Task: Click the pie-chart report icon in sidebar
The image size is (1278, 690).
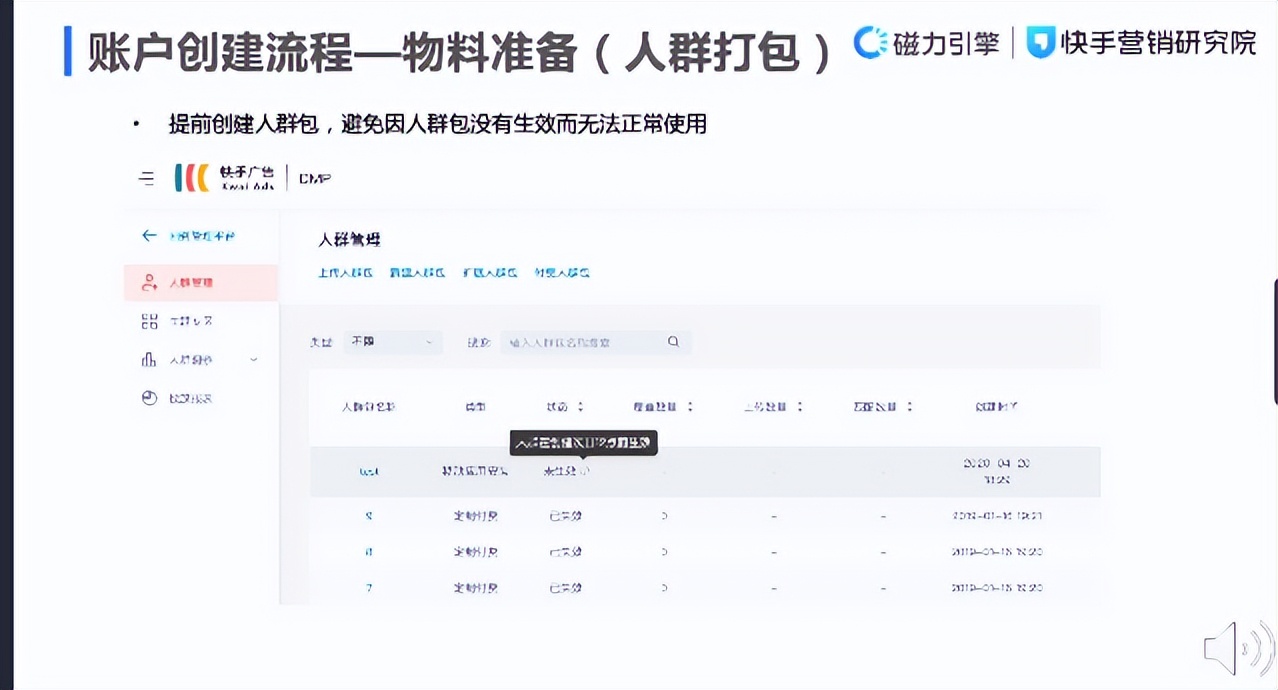Action: pyautogui.click(x=148, y=397)
